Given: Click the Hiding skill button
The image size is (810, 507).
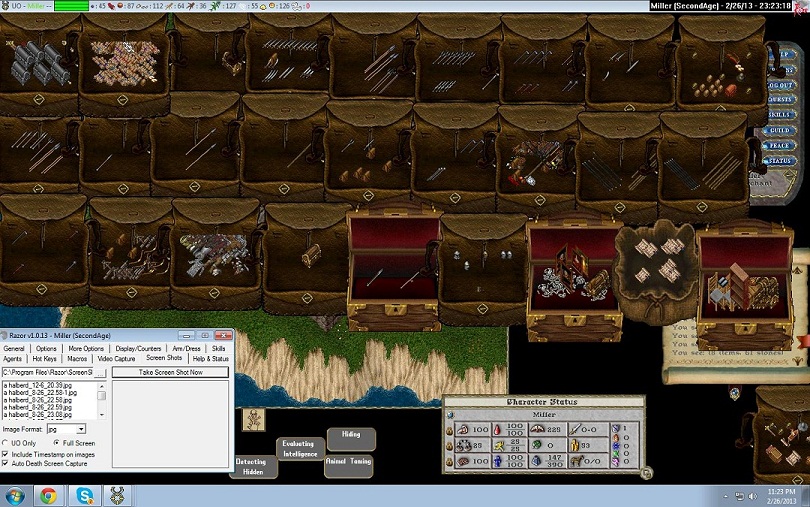Looking at the screenshot, I should (351, 437).
